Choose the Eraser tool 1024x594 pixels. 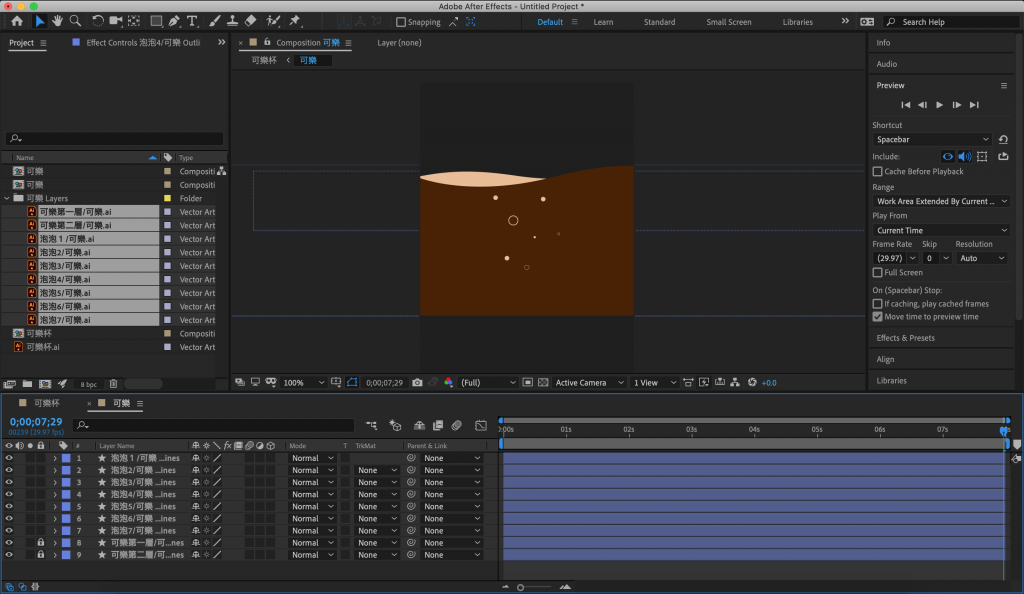tap(250, 20)
